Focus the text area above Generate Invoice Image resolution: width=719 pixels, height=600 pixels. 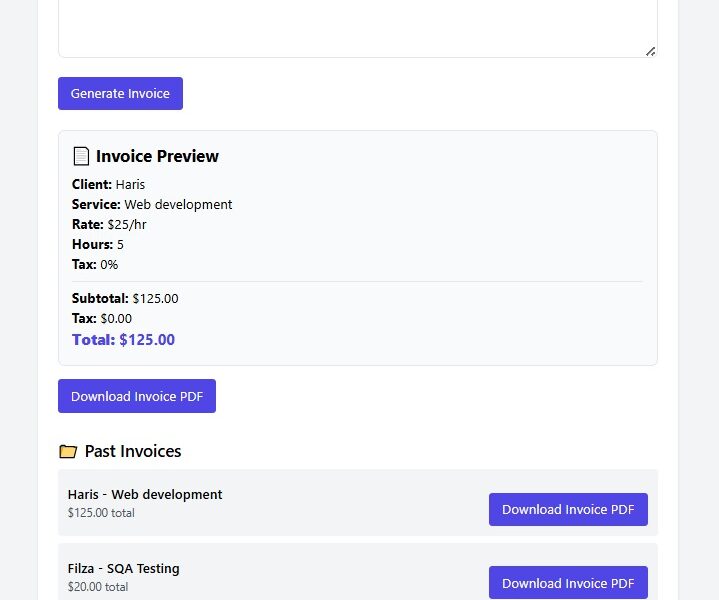(x=357, y=25)
